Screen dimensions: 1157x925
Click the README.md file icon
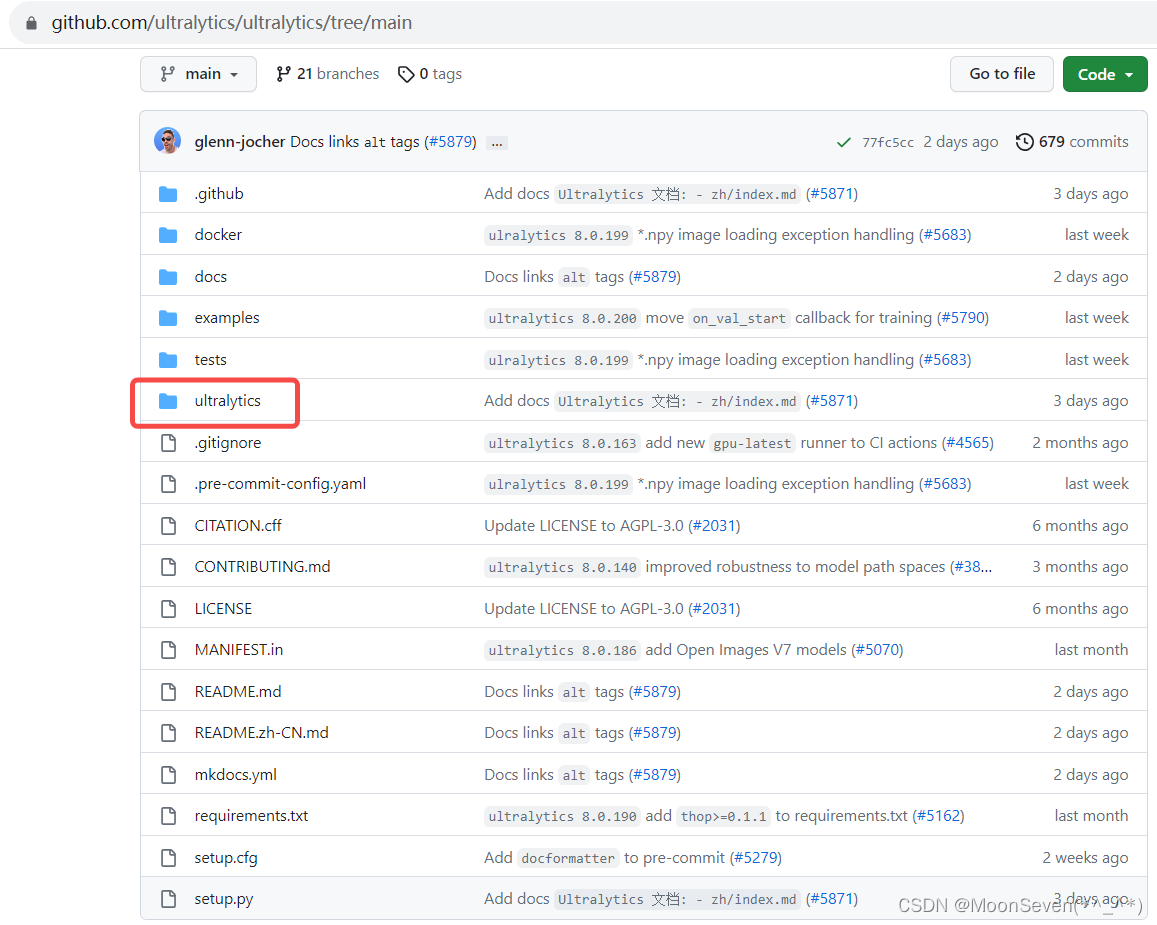168,692
